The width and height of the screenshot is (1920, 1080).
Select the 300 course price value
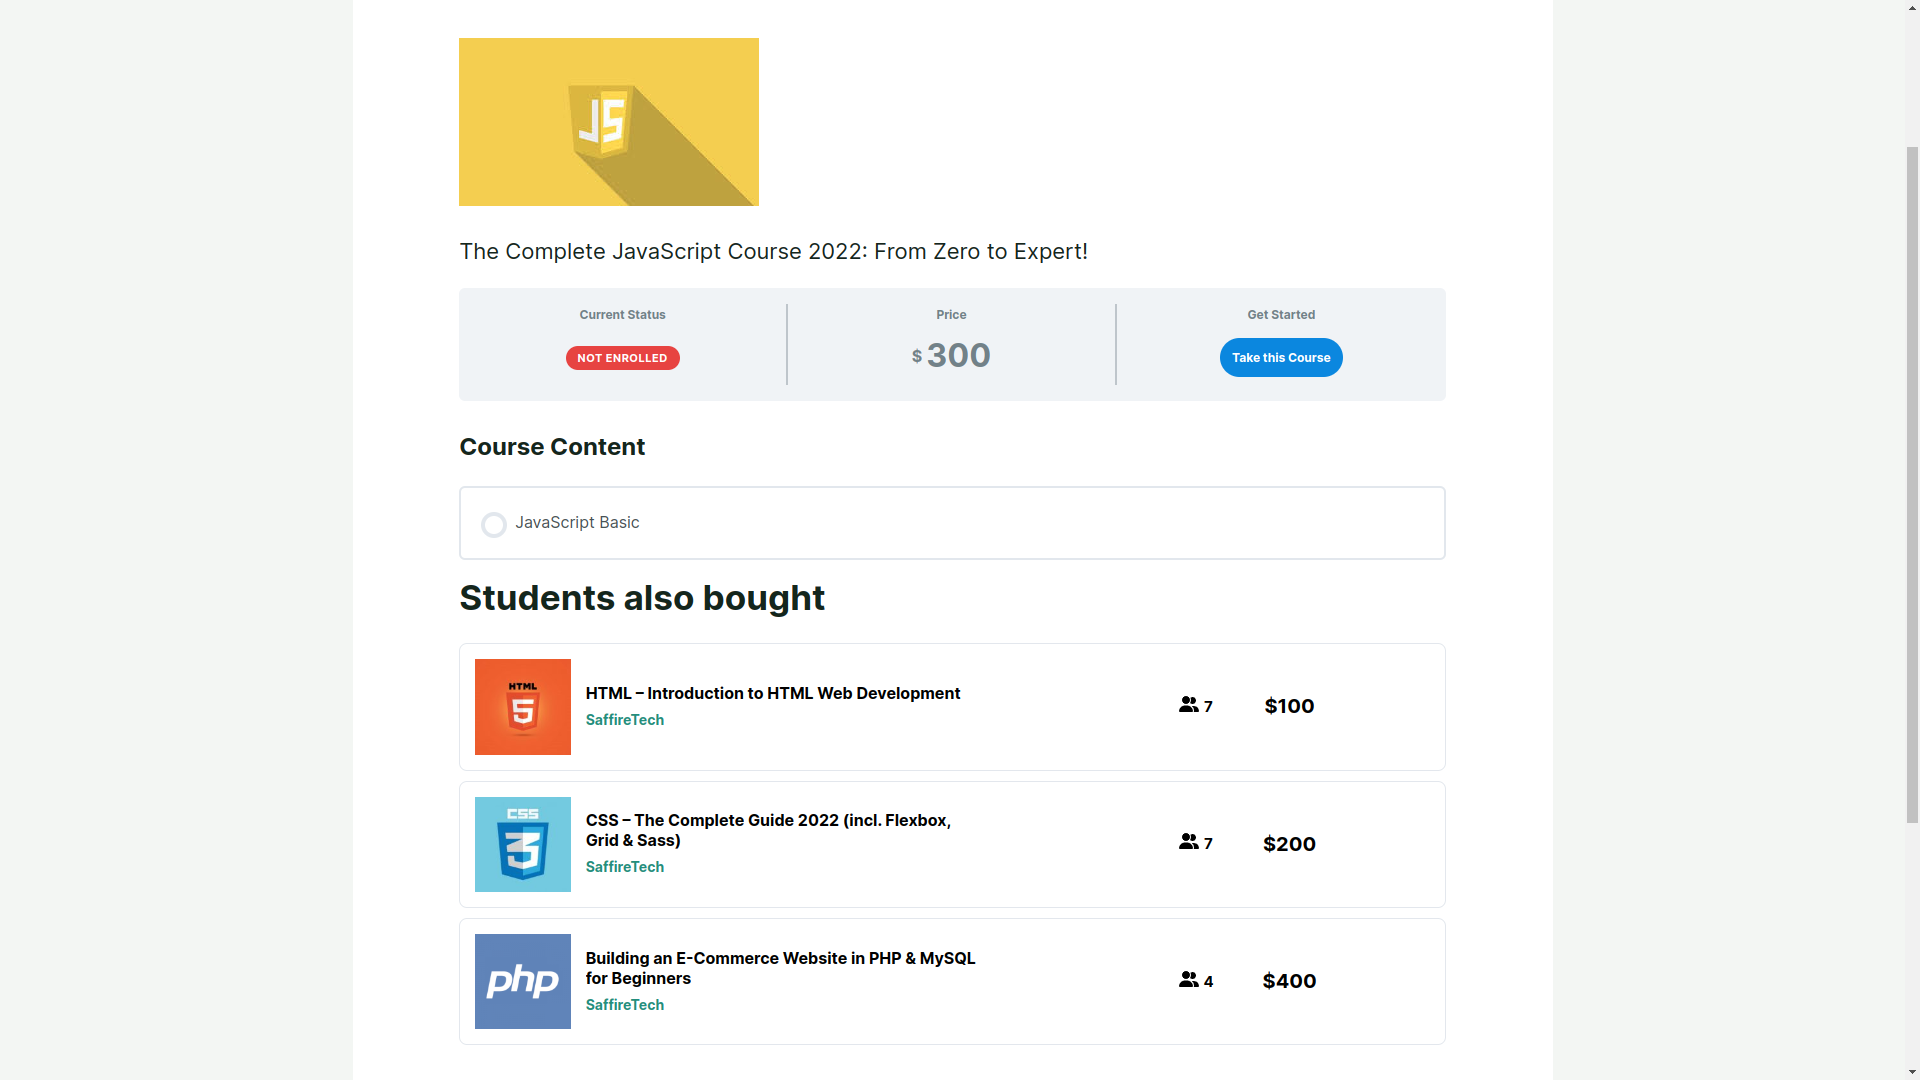tap(958, 355)
